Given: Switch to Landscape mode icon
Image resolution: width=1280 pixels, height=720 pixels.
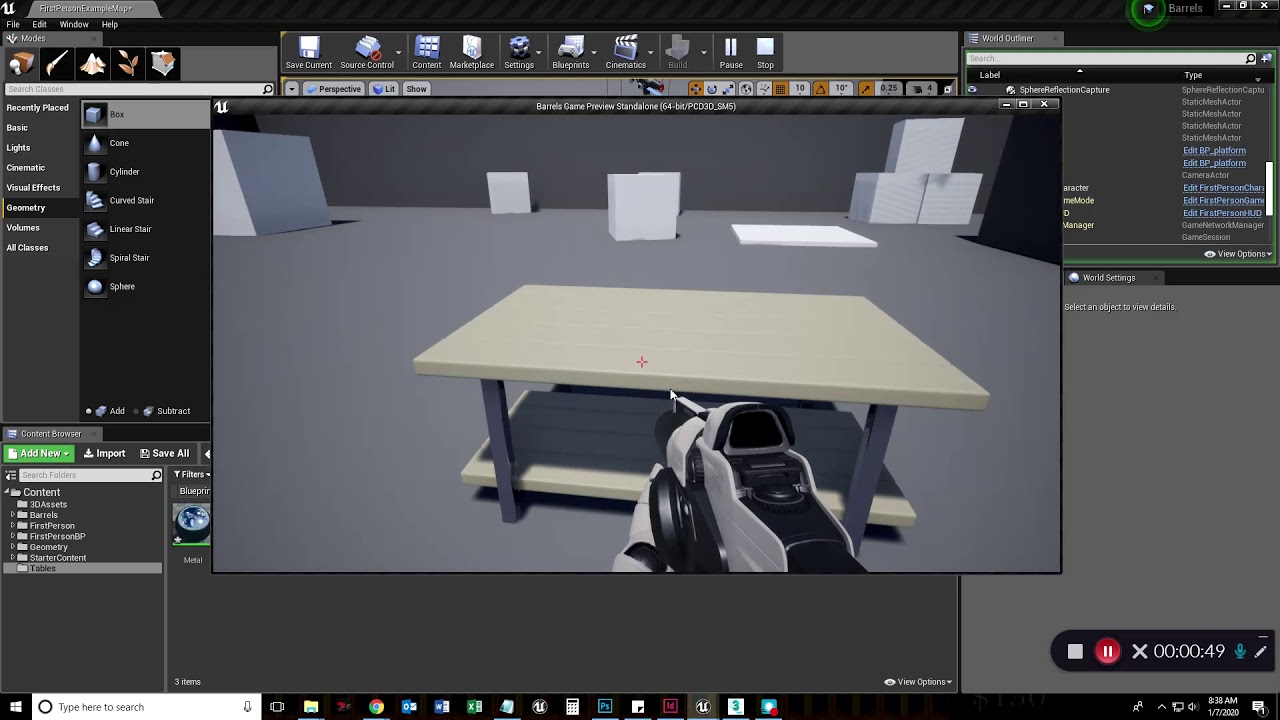Looking at the screenshot, I should [x=93, y=64].
